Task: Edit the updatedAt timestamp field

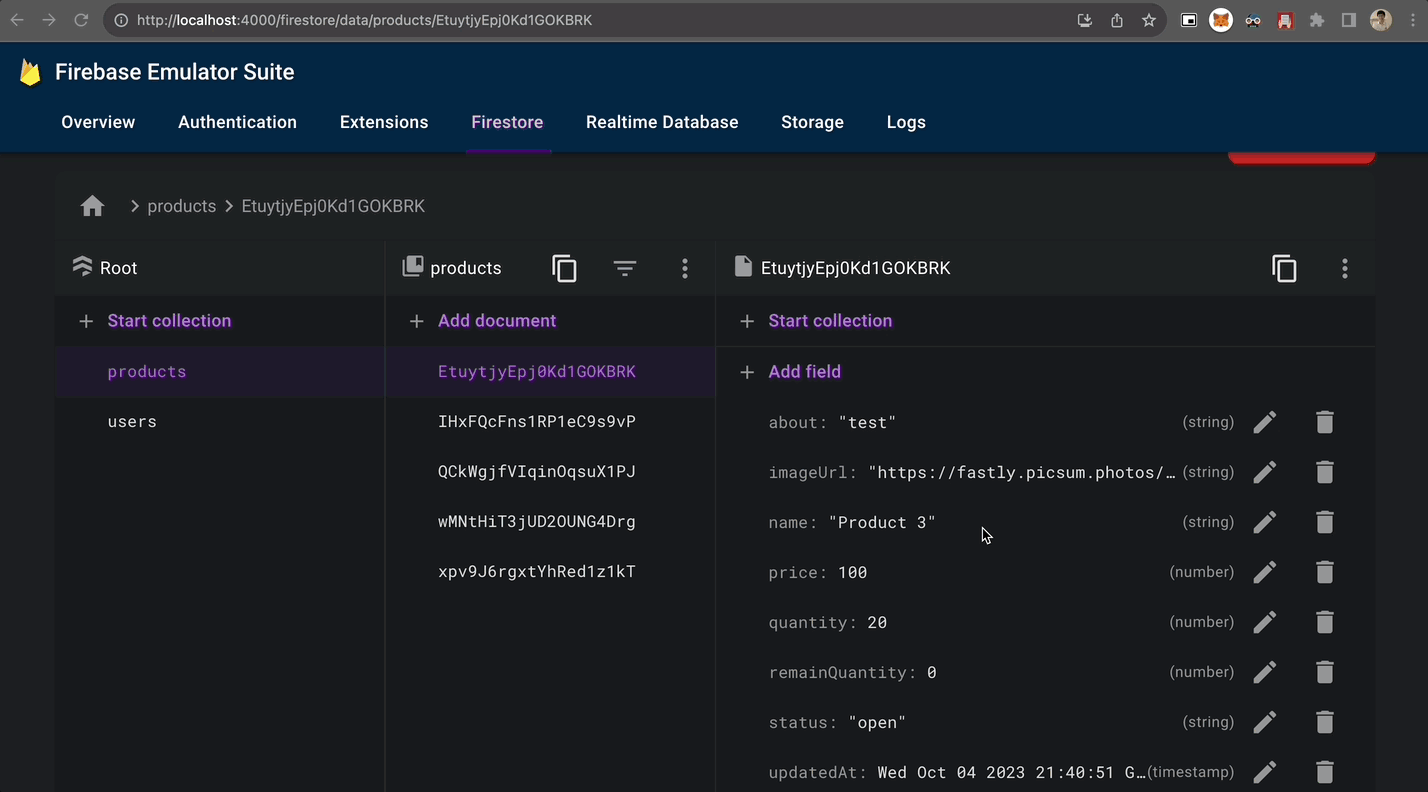Action: coord(1265,772)
